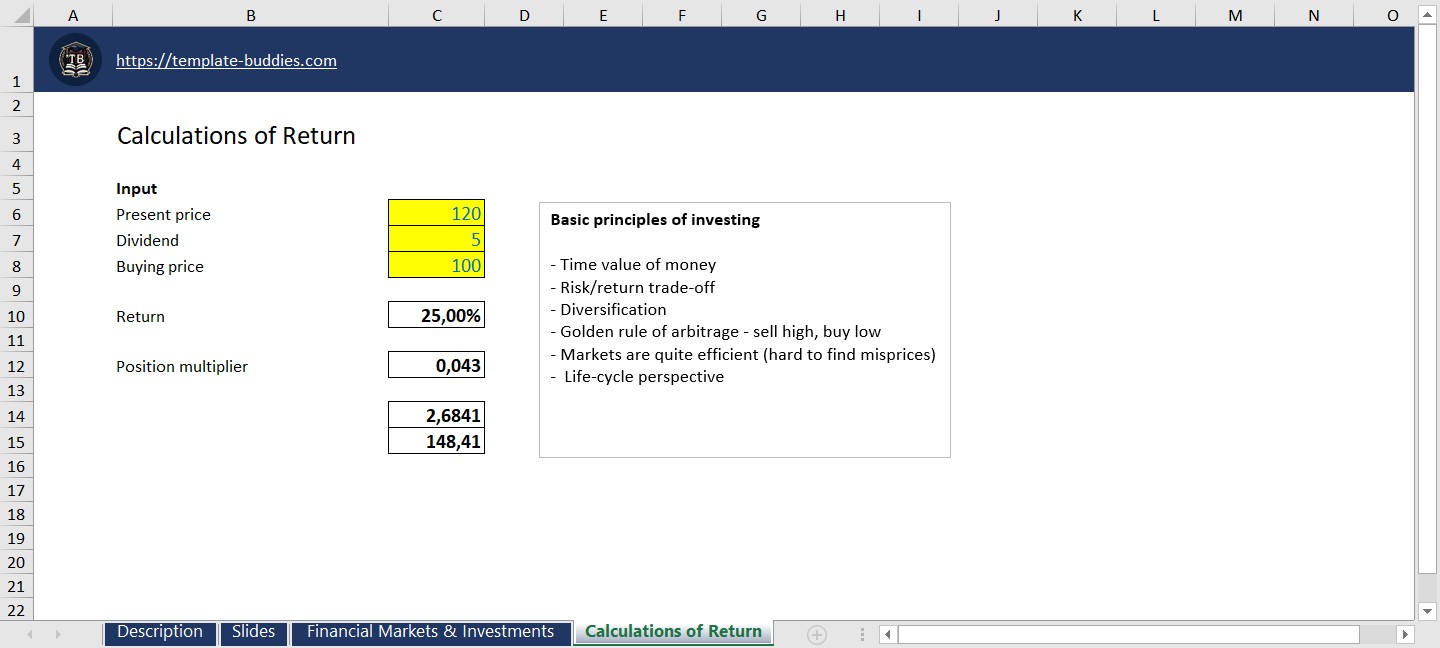Click the horizontal scrollbar left arrow

click(x=887, y=634)
